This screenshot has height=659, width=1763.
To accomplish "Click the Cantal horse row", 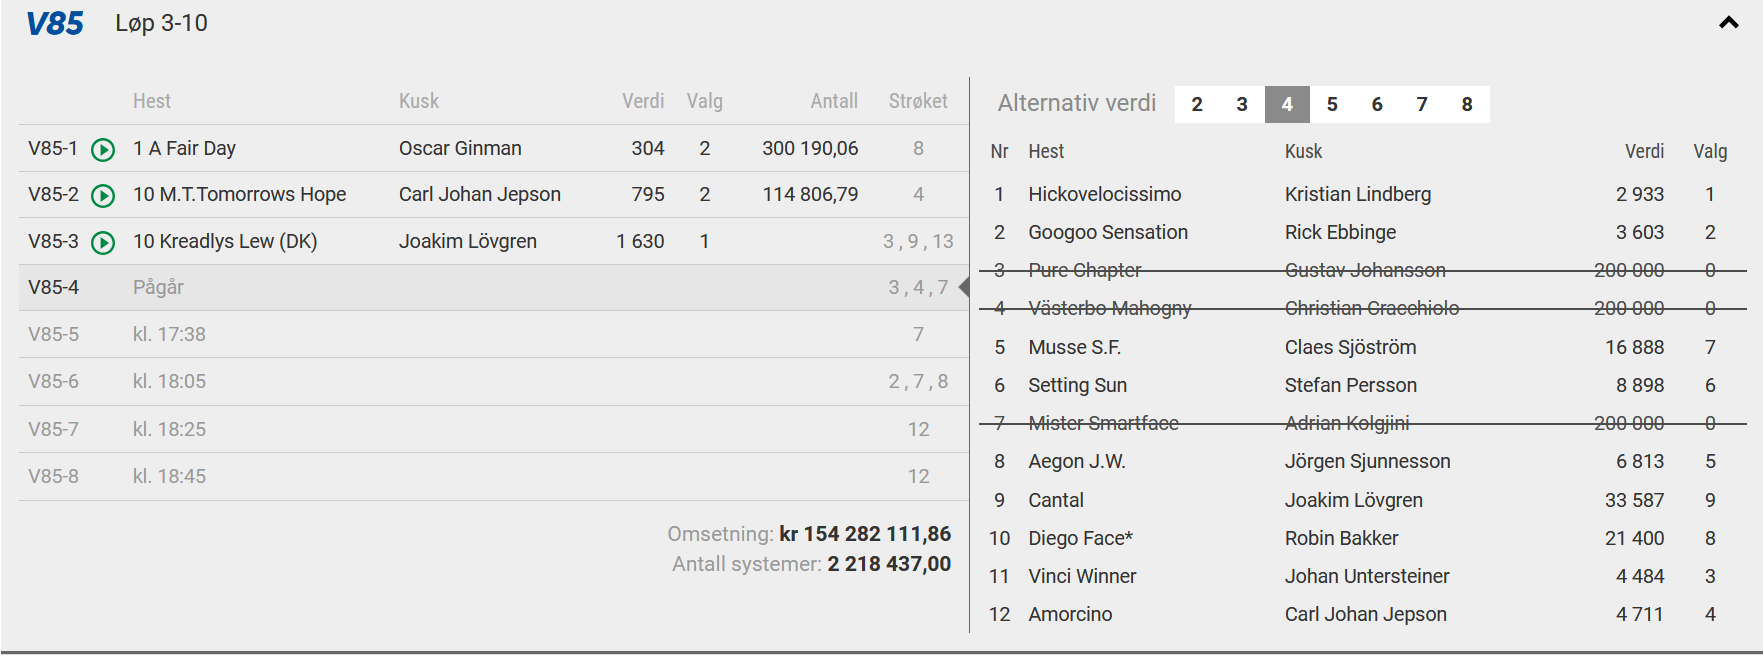I will (1056, 500).
